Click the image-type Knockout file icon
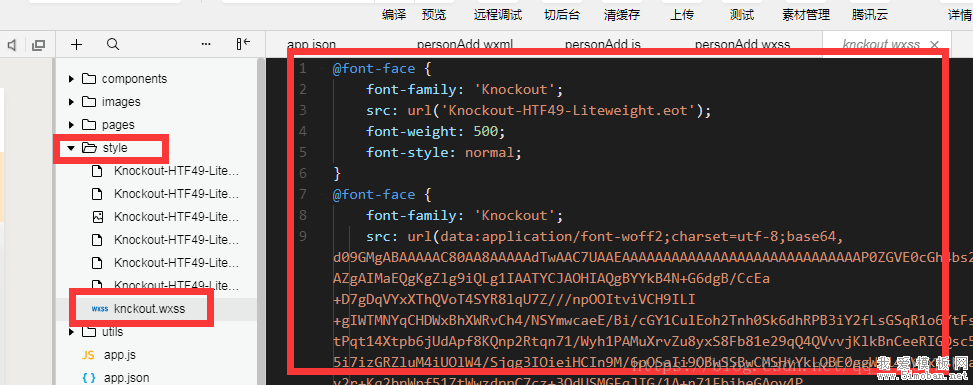973x385 pixels. pos(97,217)
